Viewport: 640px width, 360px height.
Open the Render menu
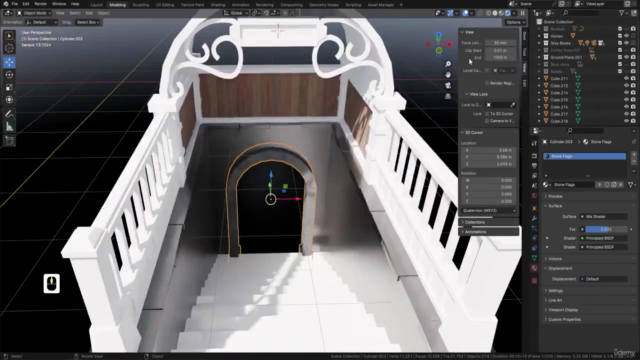tap(41, 4)
